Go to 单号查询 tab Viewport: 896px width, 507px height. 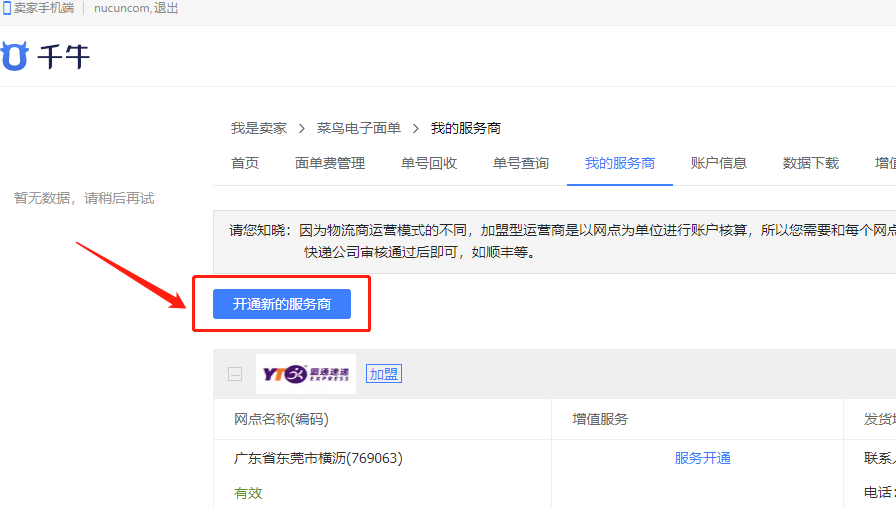click(x=521, y=163)
